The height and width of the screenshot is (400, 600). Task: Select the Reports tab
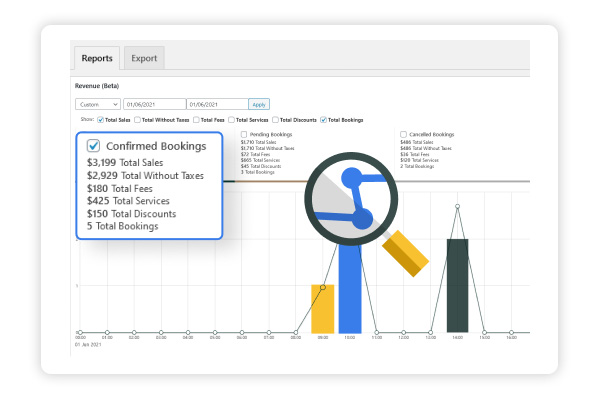[x=96, y=58]
